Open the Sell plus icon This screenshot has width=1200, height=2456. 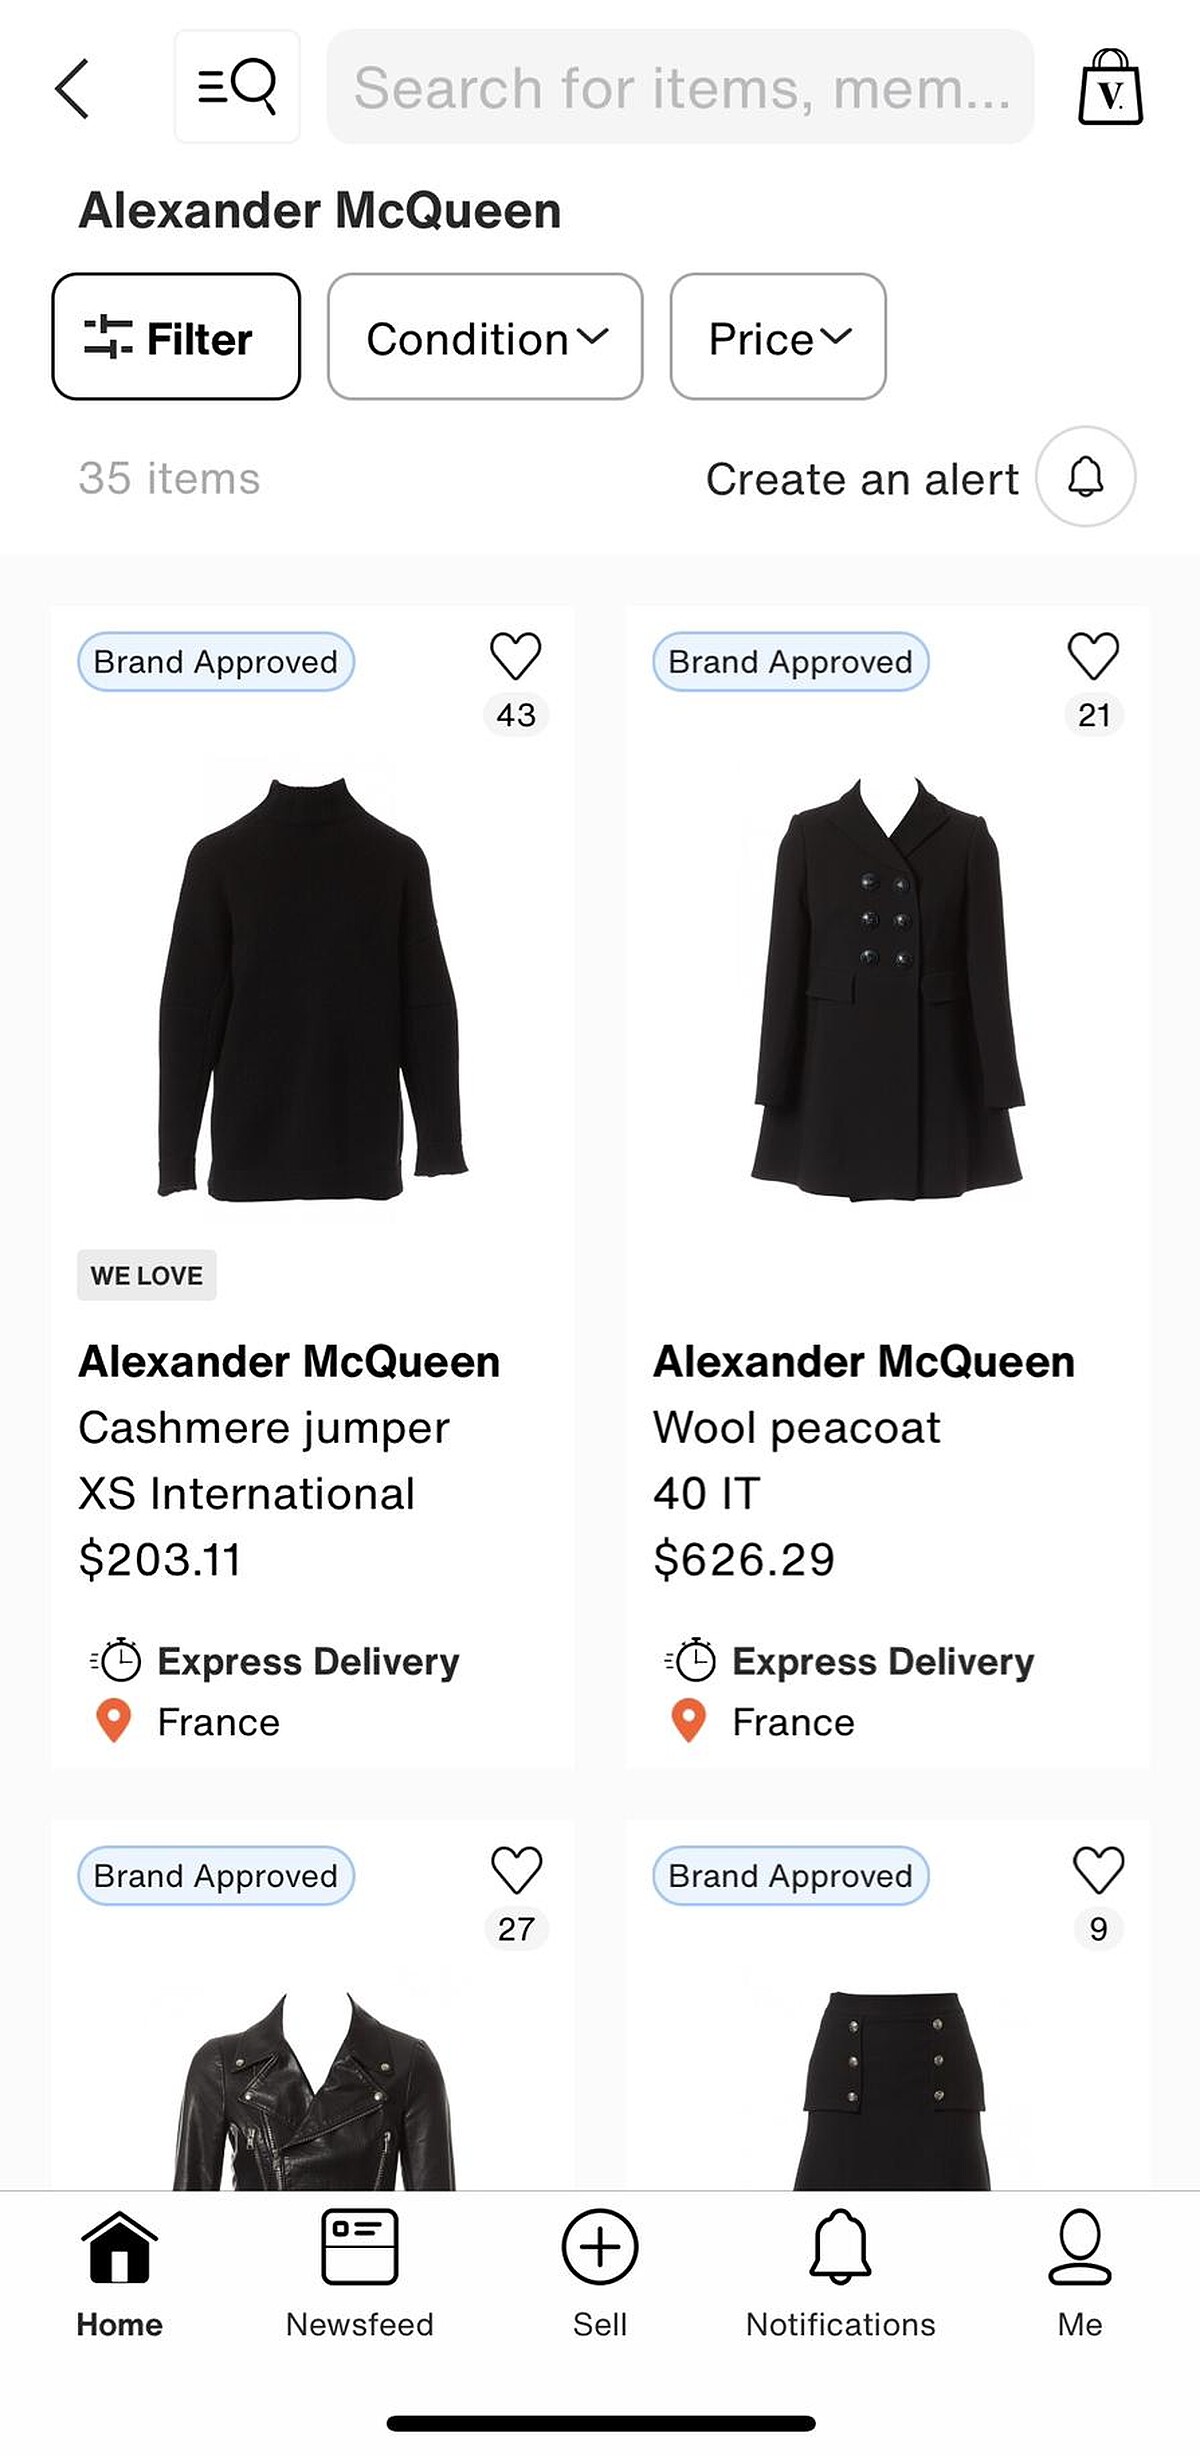(x=600, y=2246)
